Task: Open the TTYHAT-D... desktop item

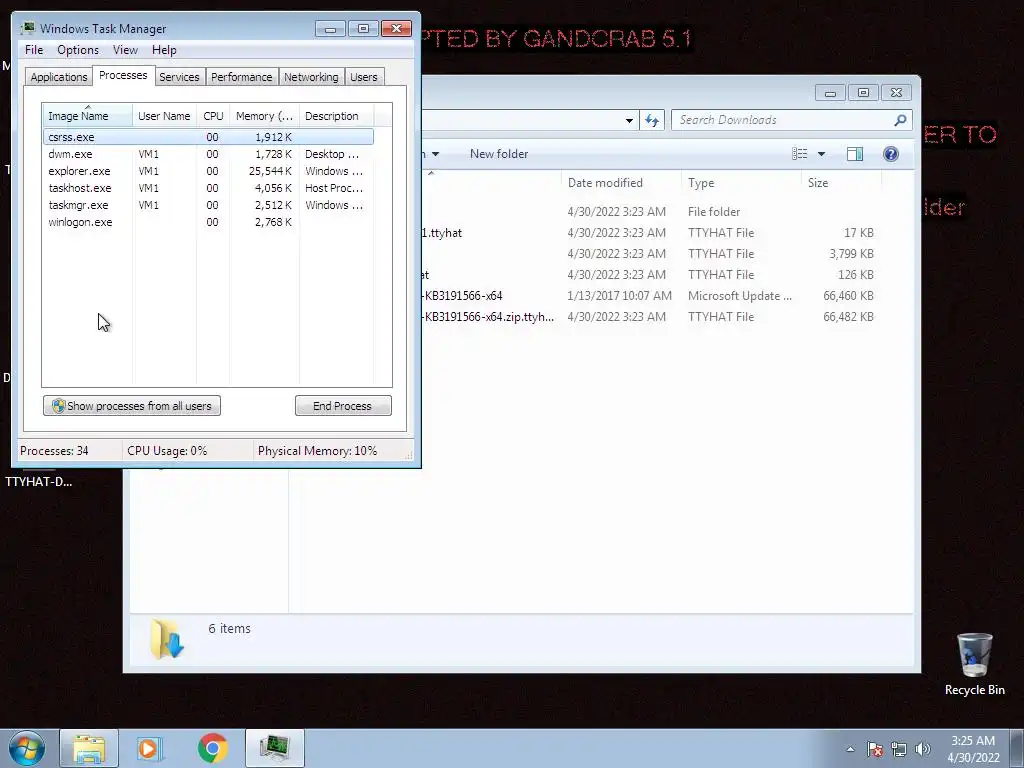Action: click(x=39, y=481)
